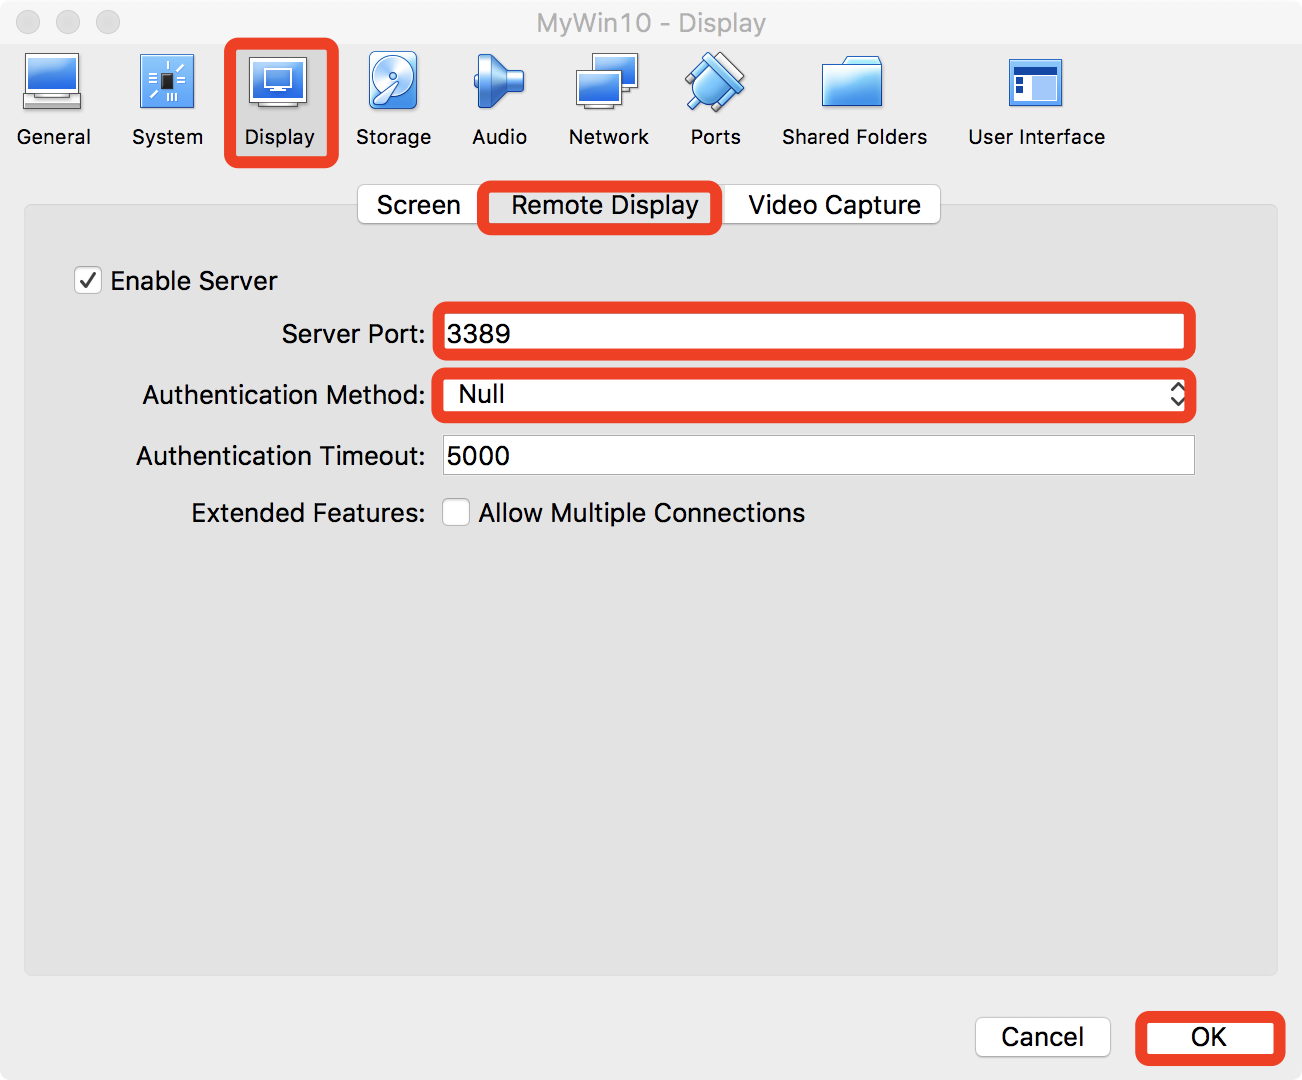Switch to the Video Capture tab
The height and width of the screenshot is (1080, 1302).
834,205
